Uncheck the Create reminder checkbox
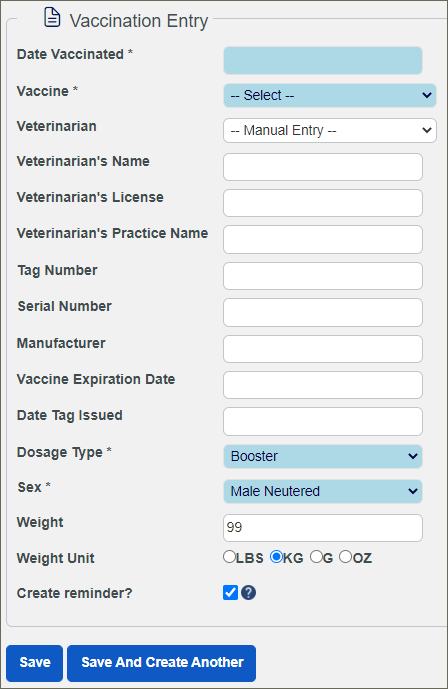This screenshot has width=448, height=689. click(230, 593)
